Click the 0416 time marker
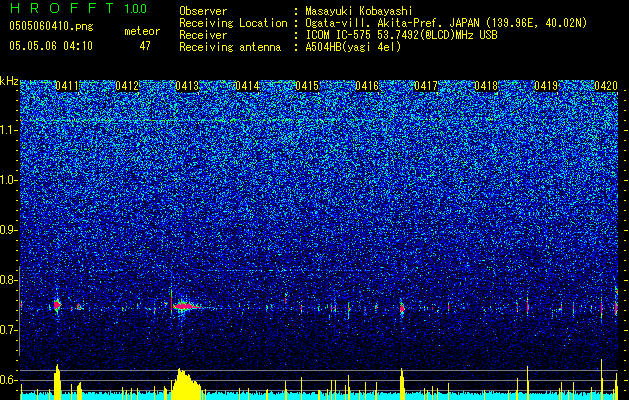 [x=367, y=86]
